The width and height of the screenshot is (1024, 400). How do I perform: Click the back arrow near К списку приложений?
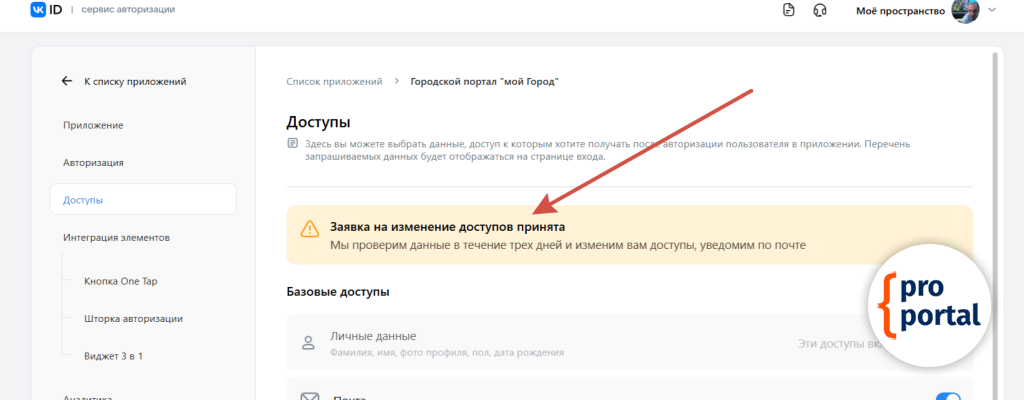pos(67,82)
